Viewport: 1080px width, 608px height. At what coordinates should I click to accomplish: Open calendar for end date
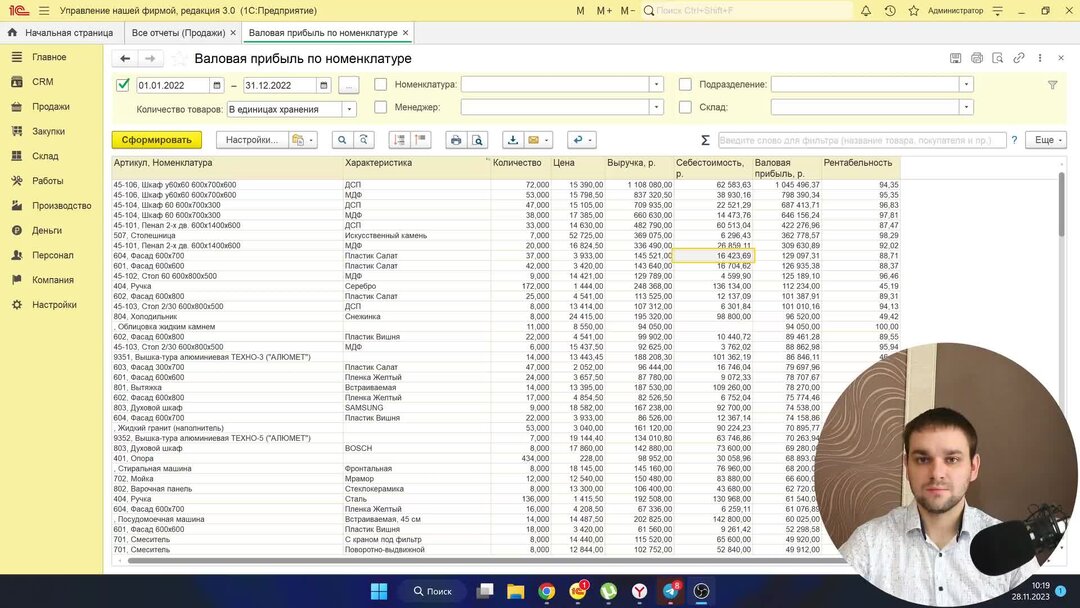click(323, 85)
